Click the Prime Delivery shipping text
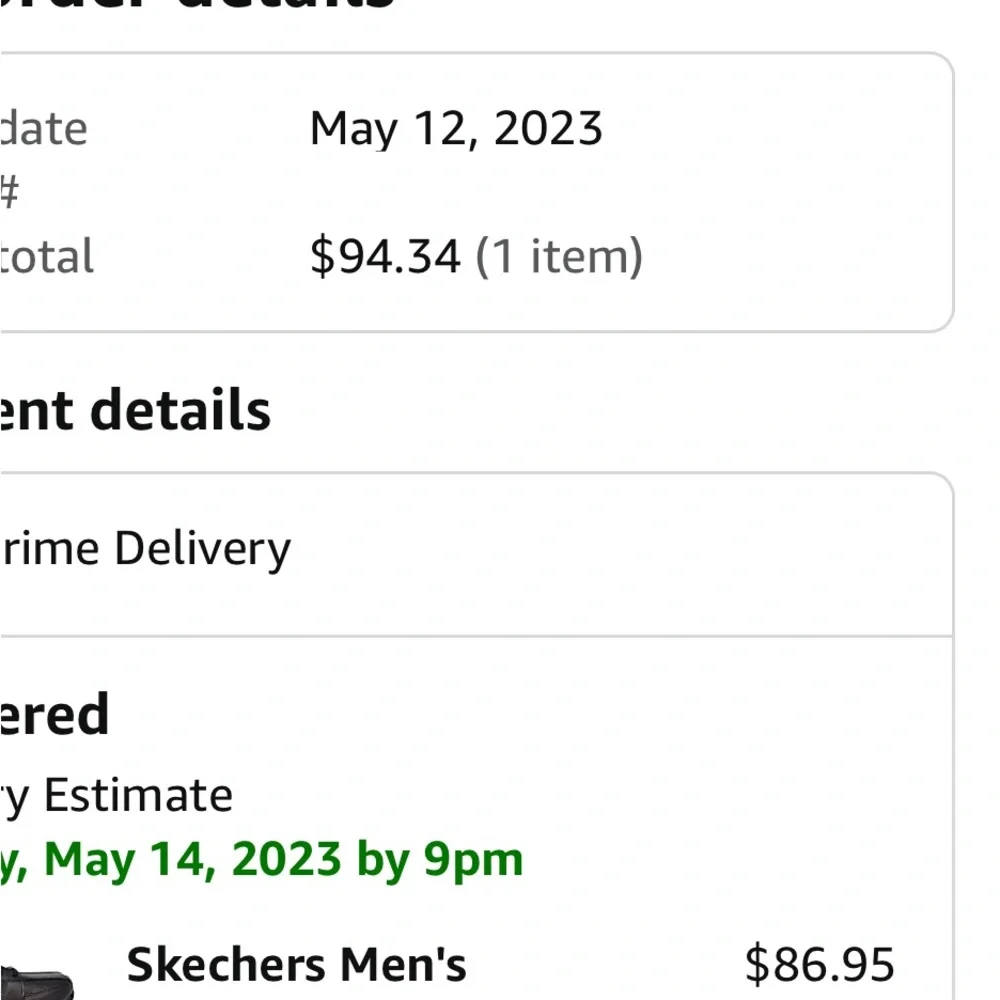 click(145, 549)
